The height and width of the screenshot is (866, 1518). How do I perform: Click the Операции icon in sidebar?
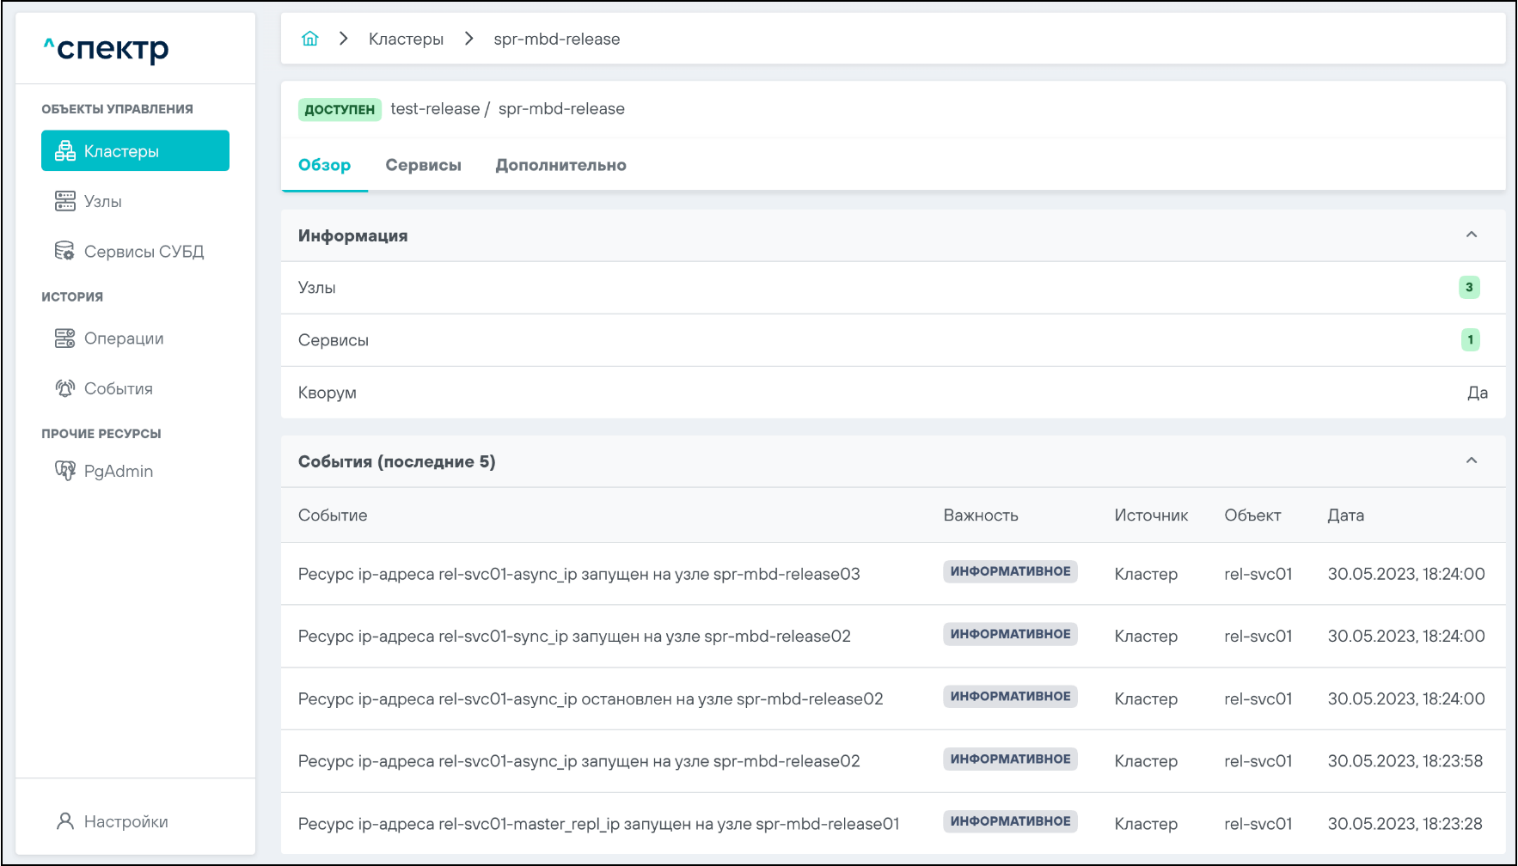[65, 339]
